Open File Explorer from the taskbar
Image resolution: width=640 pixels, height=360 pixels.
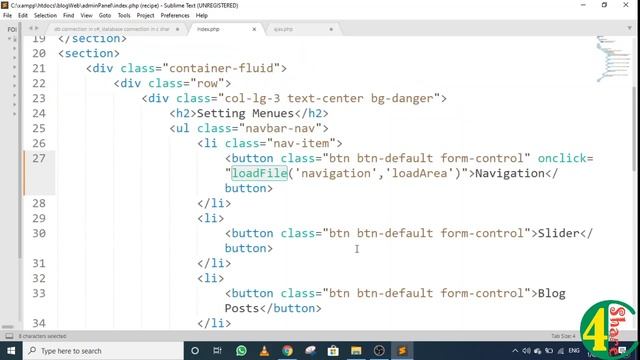tap(356, 351)
